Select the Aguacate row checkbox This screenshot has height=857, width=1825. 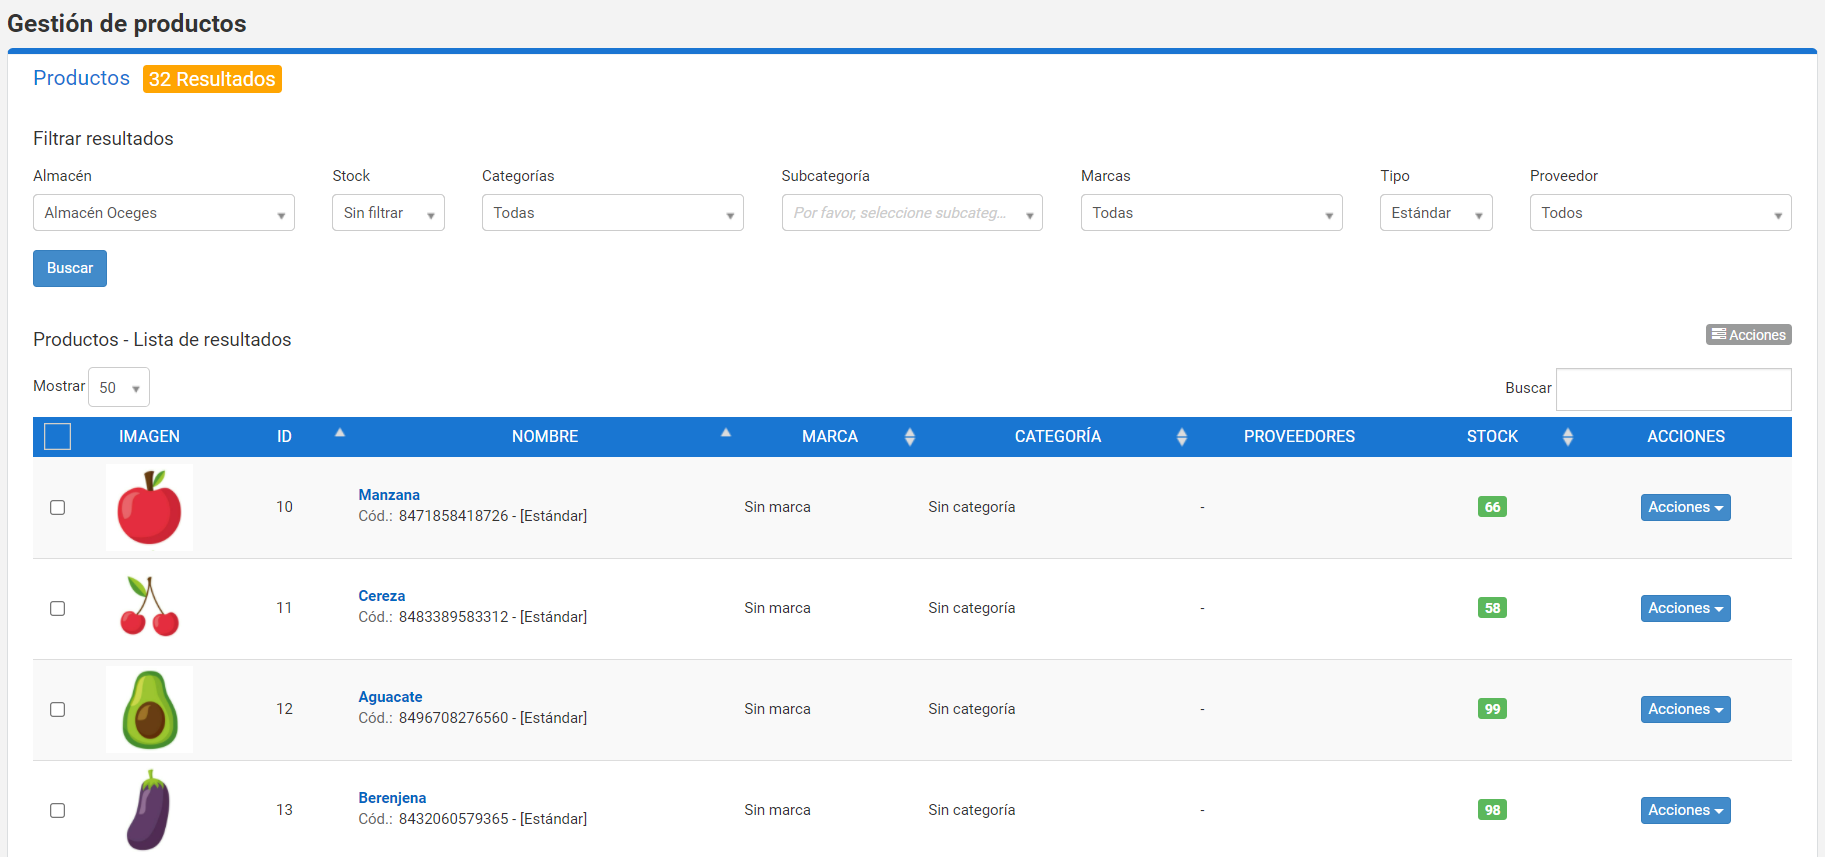(x=58, y=709)
